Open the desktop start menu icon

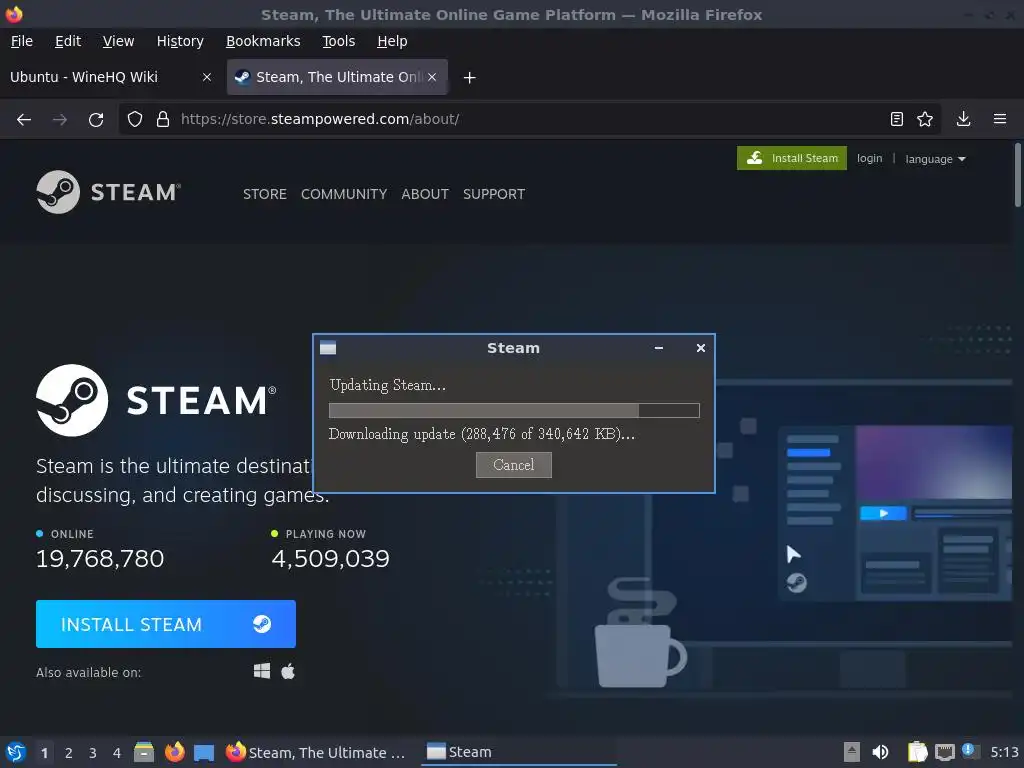(x=15, y=752)
